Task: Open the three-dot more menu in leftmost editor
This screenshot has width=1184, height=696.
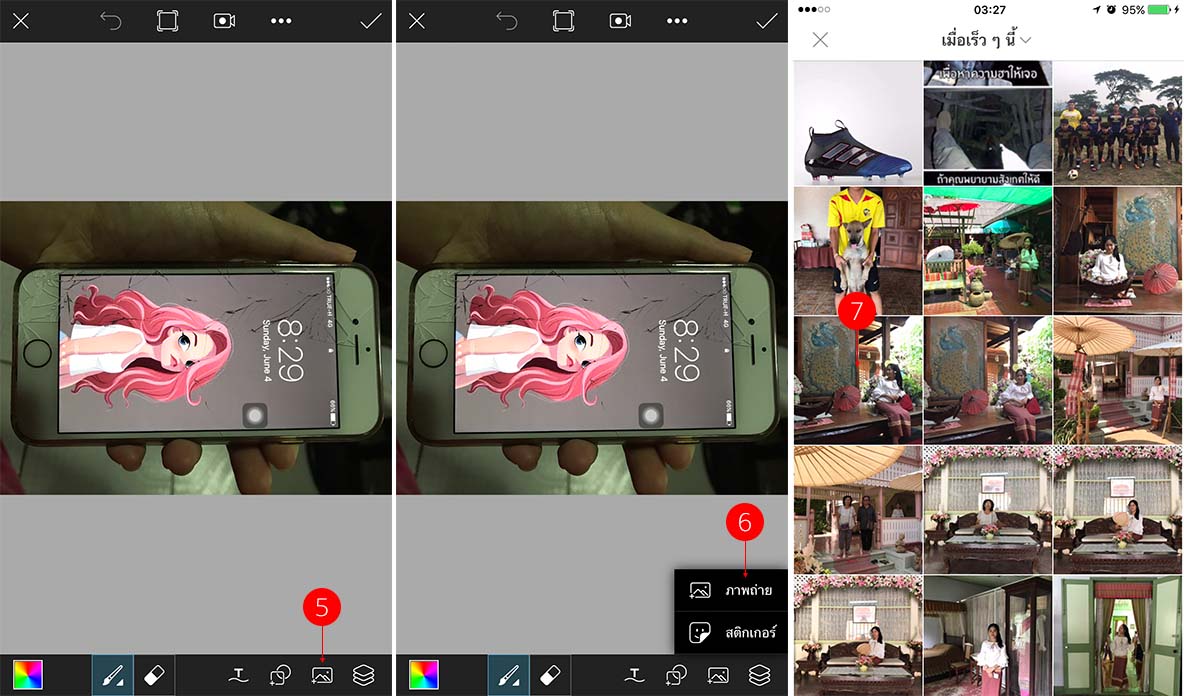Action: pyautogui.click(x=281, y=21)
